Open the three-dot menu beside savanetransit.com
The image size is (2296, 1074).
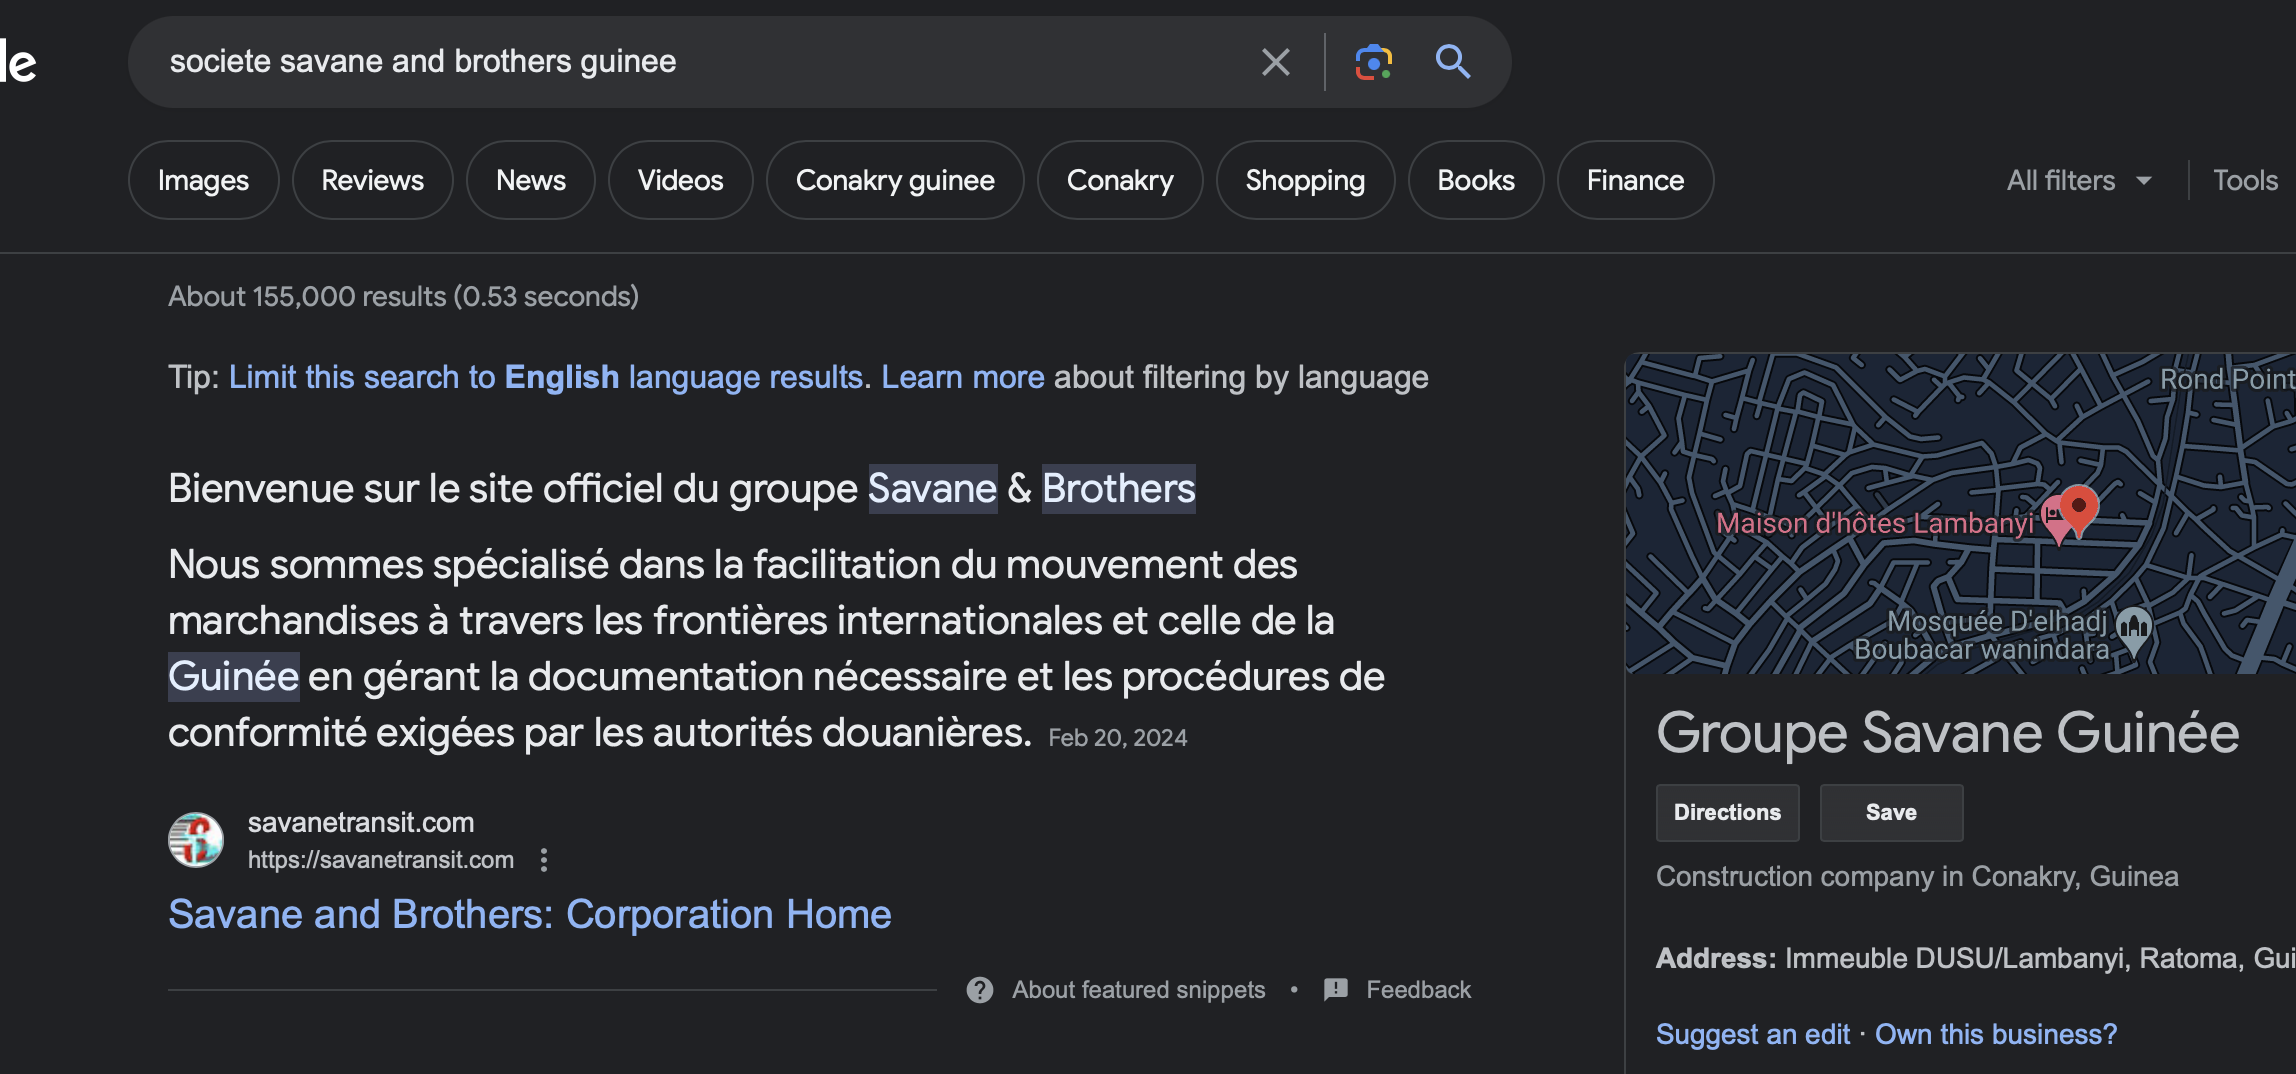click(544, 860)
